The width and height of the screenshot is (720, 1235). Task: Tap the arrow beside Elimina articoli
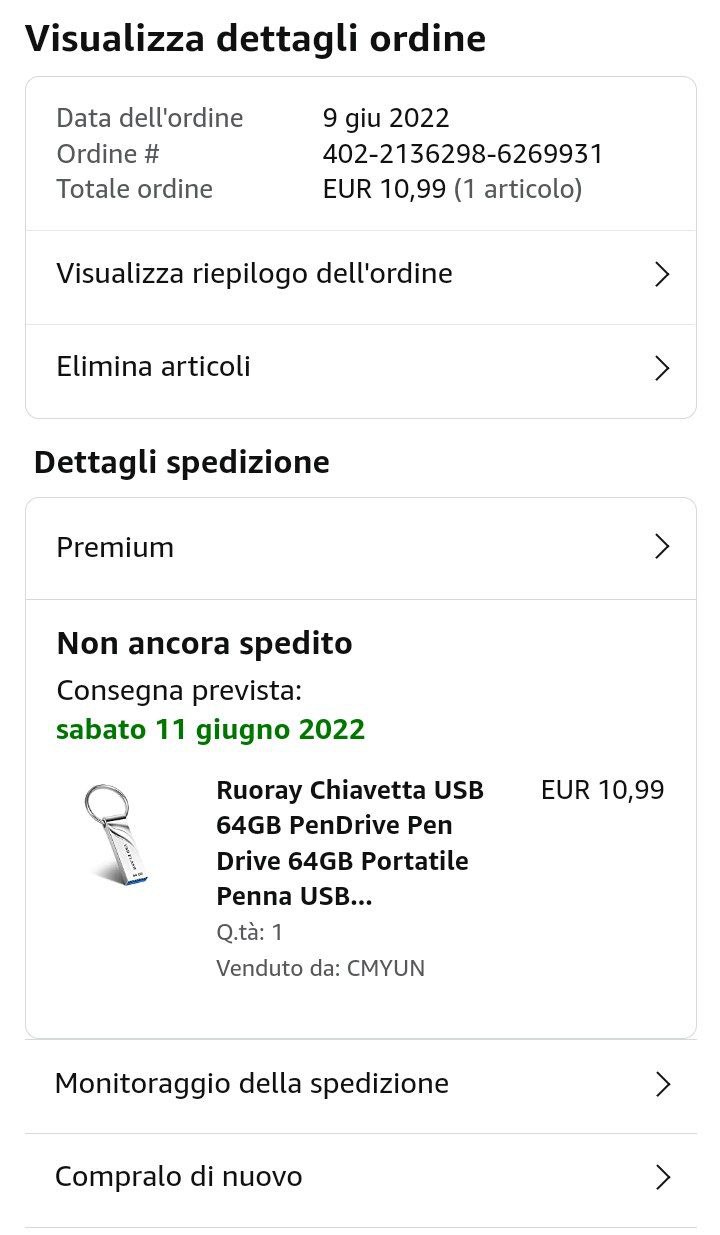click(661, 369)
